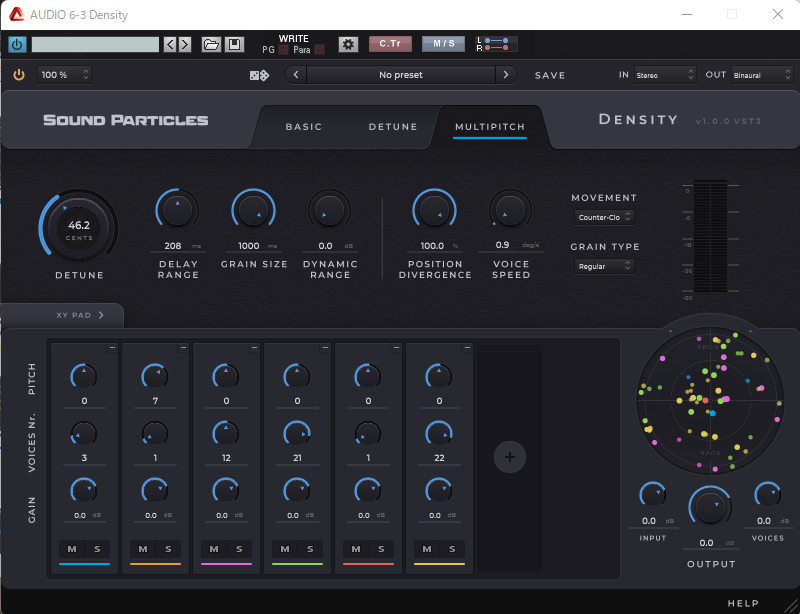Viewport: 800px width, 614px height.
Task: Click the voices value 21
Action: tap(297, 458)
